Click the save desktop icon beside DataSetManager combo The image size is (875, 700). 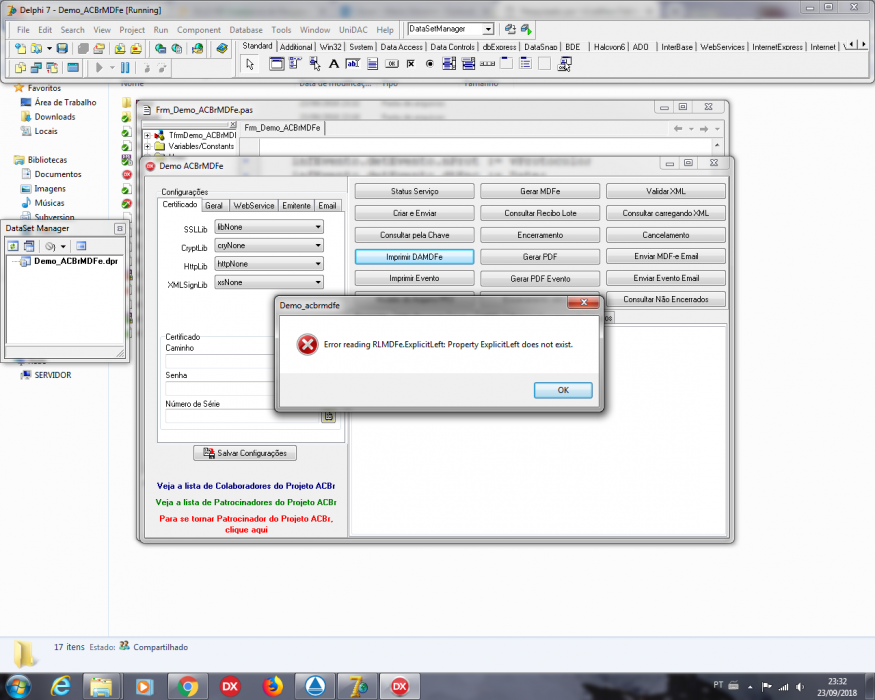click(x=510, y=29)
